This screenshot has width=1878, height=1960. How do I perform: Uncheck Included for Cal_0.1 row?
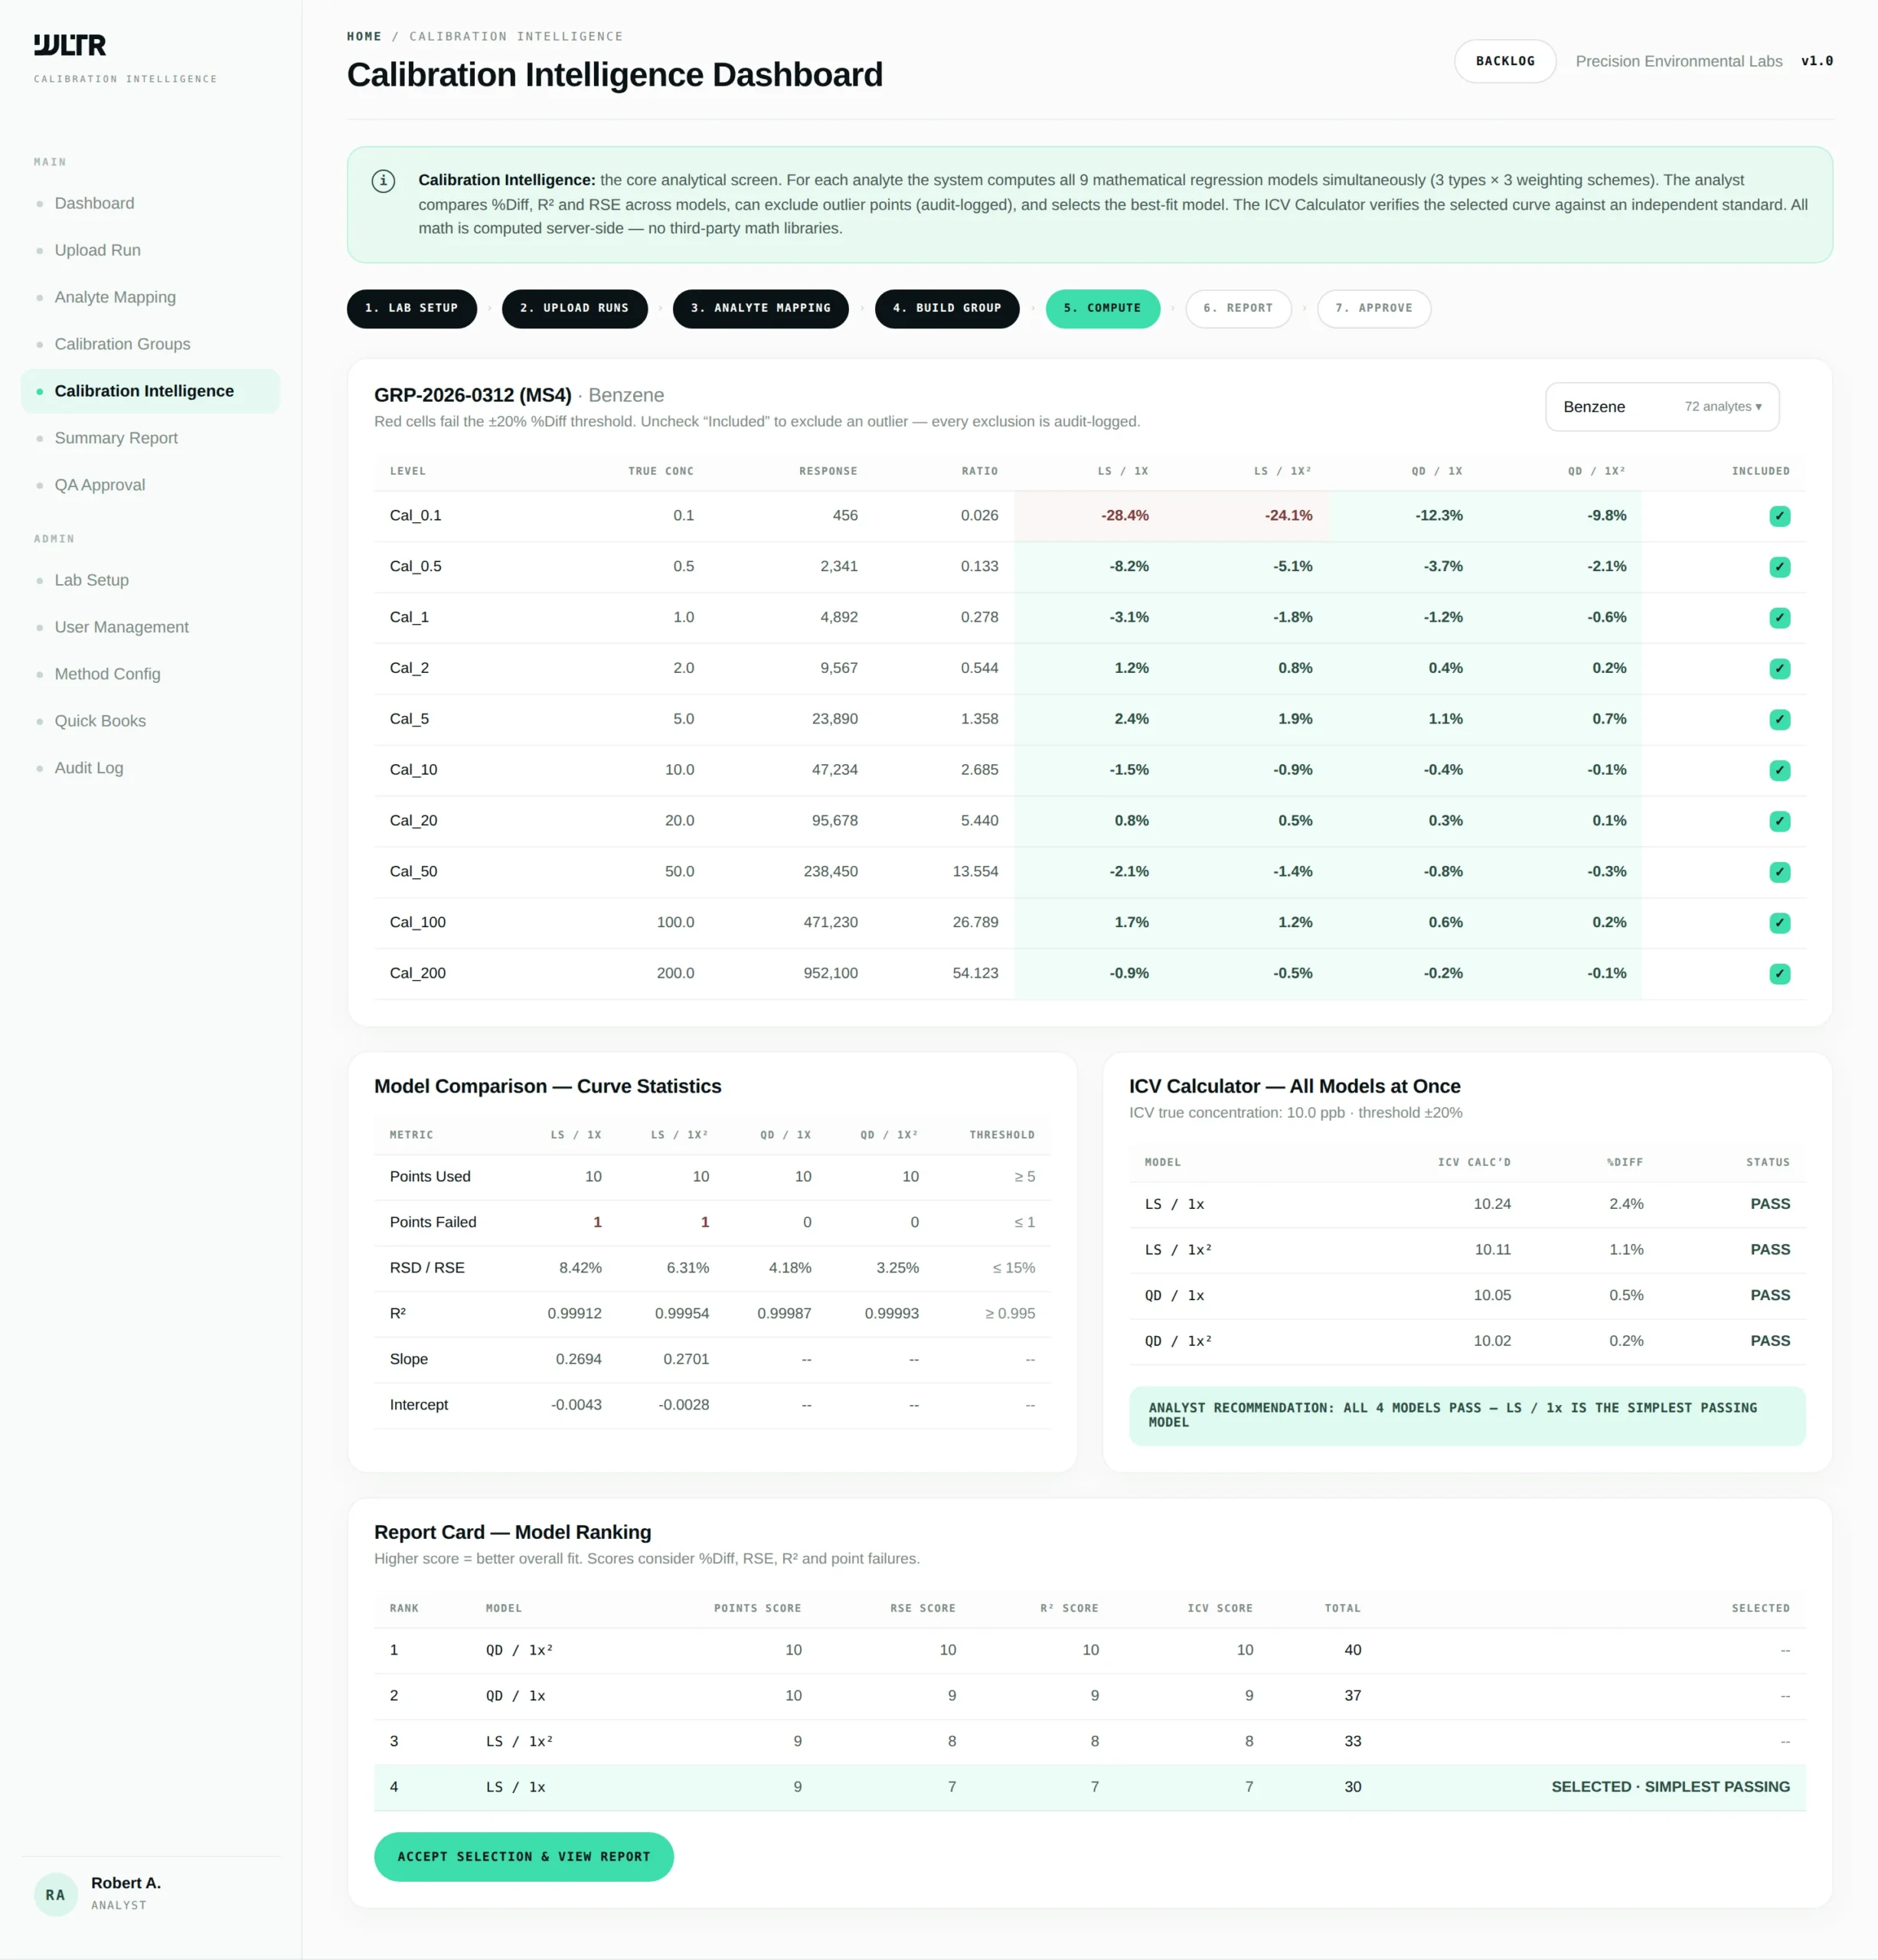(x=1779, y=516)
